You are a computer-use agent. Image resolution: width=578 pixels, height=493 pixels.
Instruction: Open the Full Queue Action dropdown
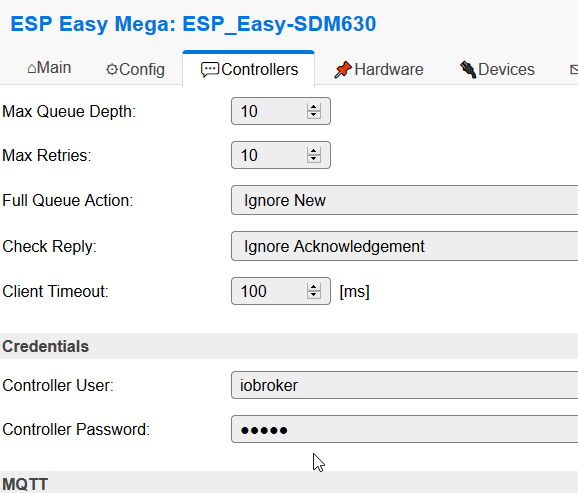click(404, 200)
